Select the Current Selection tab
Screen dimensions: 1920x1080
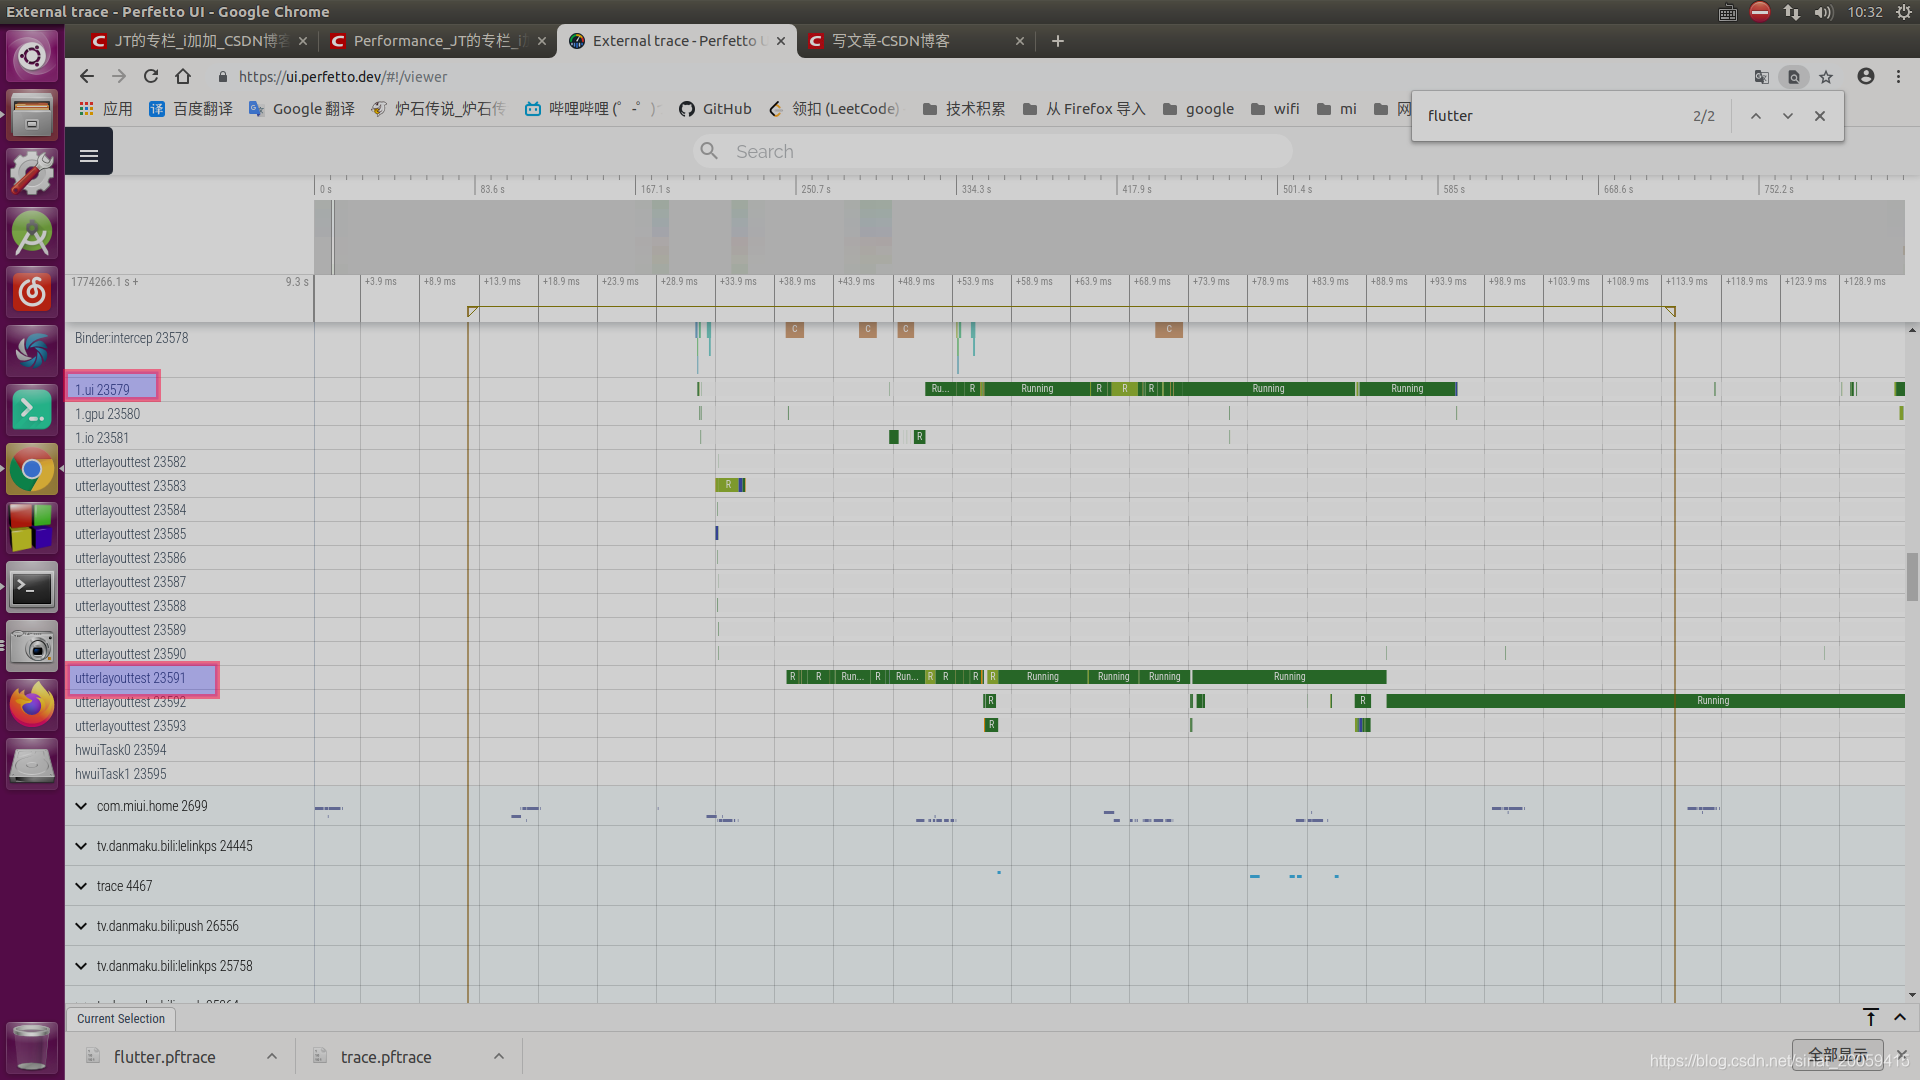click(121, 1019)
